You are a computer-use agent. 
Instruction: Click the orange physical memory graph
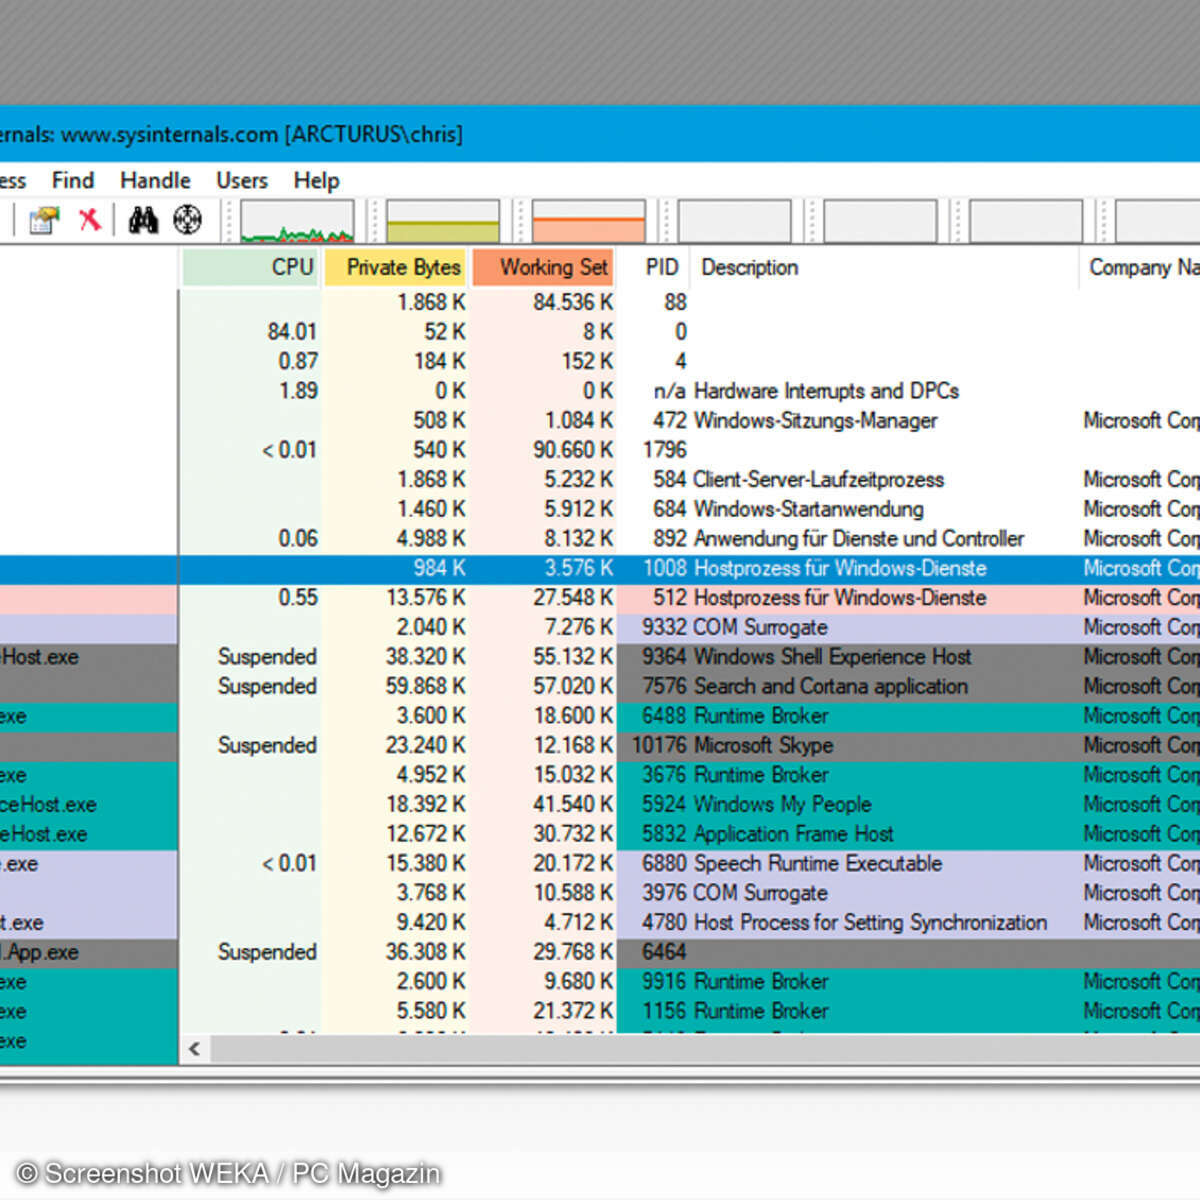[x=590, y=221]
